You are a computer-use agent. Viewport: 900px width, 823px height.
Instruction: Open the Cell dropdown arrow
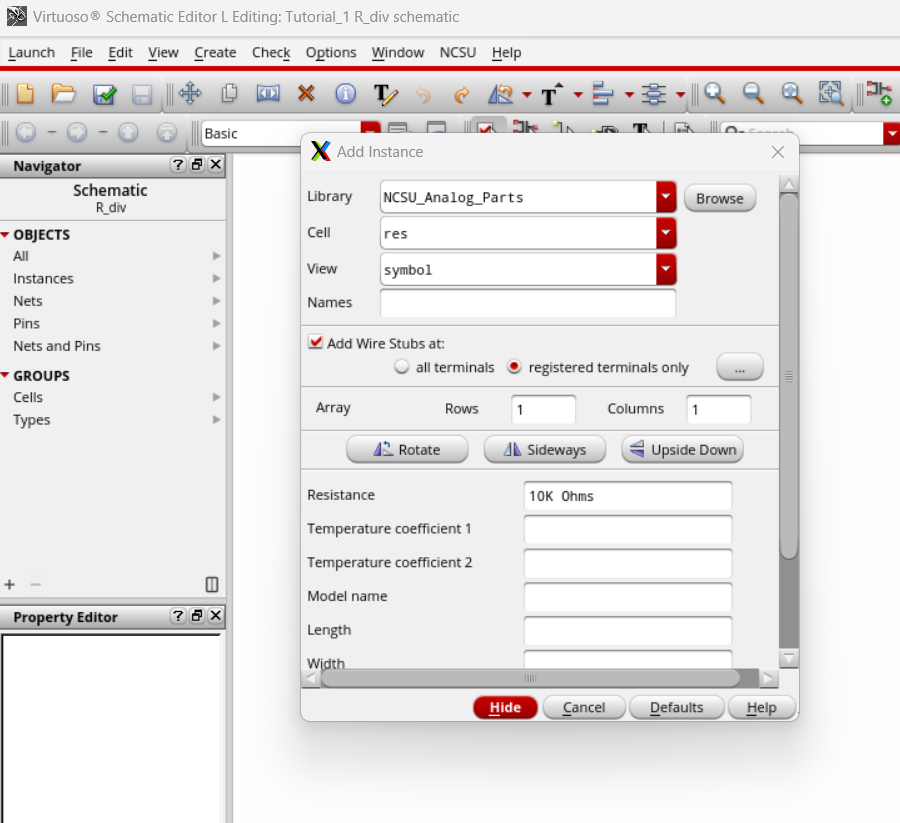pyautogui.click(x=666, y=233)
